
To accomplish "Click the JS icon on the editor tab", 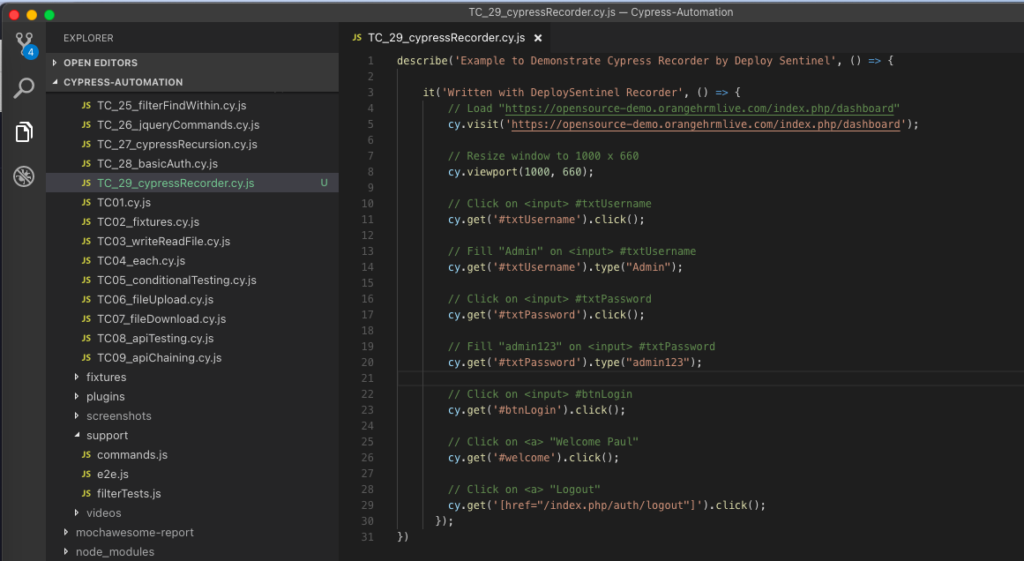I will coord(357,38).
